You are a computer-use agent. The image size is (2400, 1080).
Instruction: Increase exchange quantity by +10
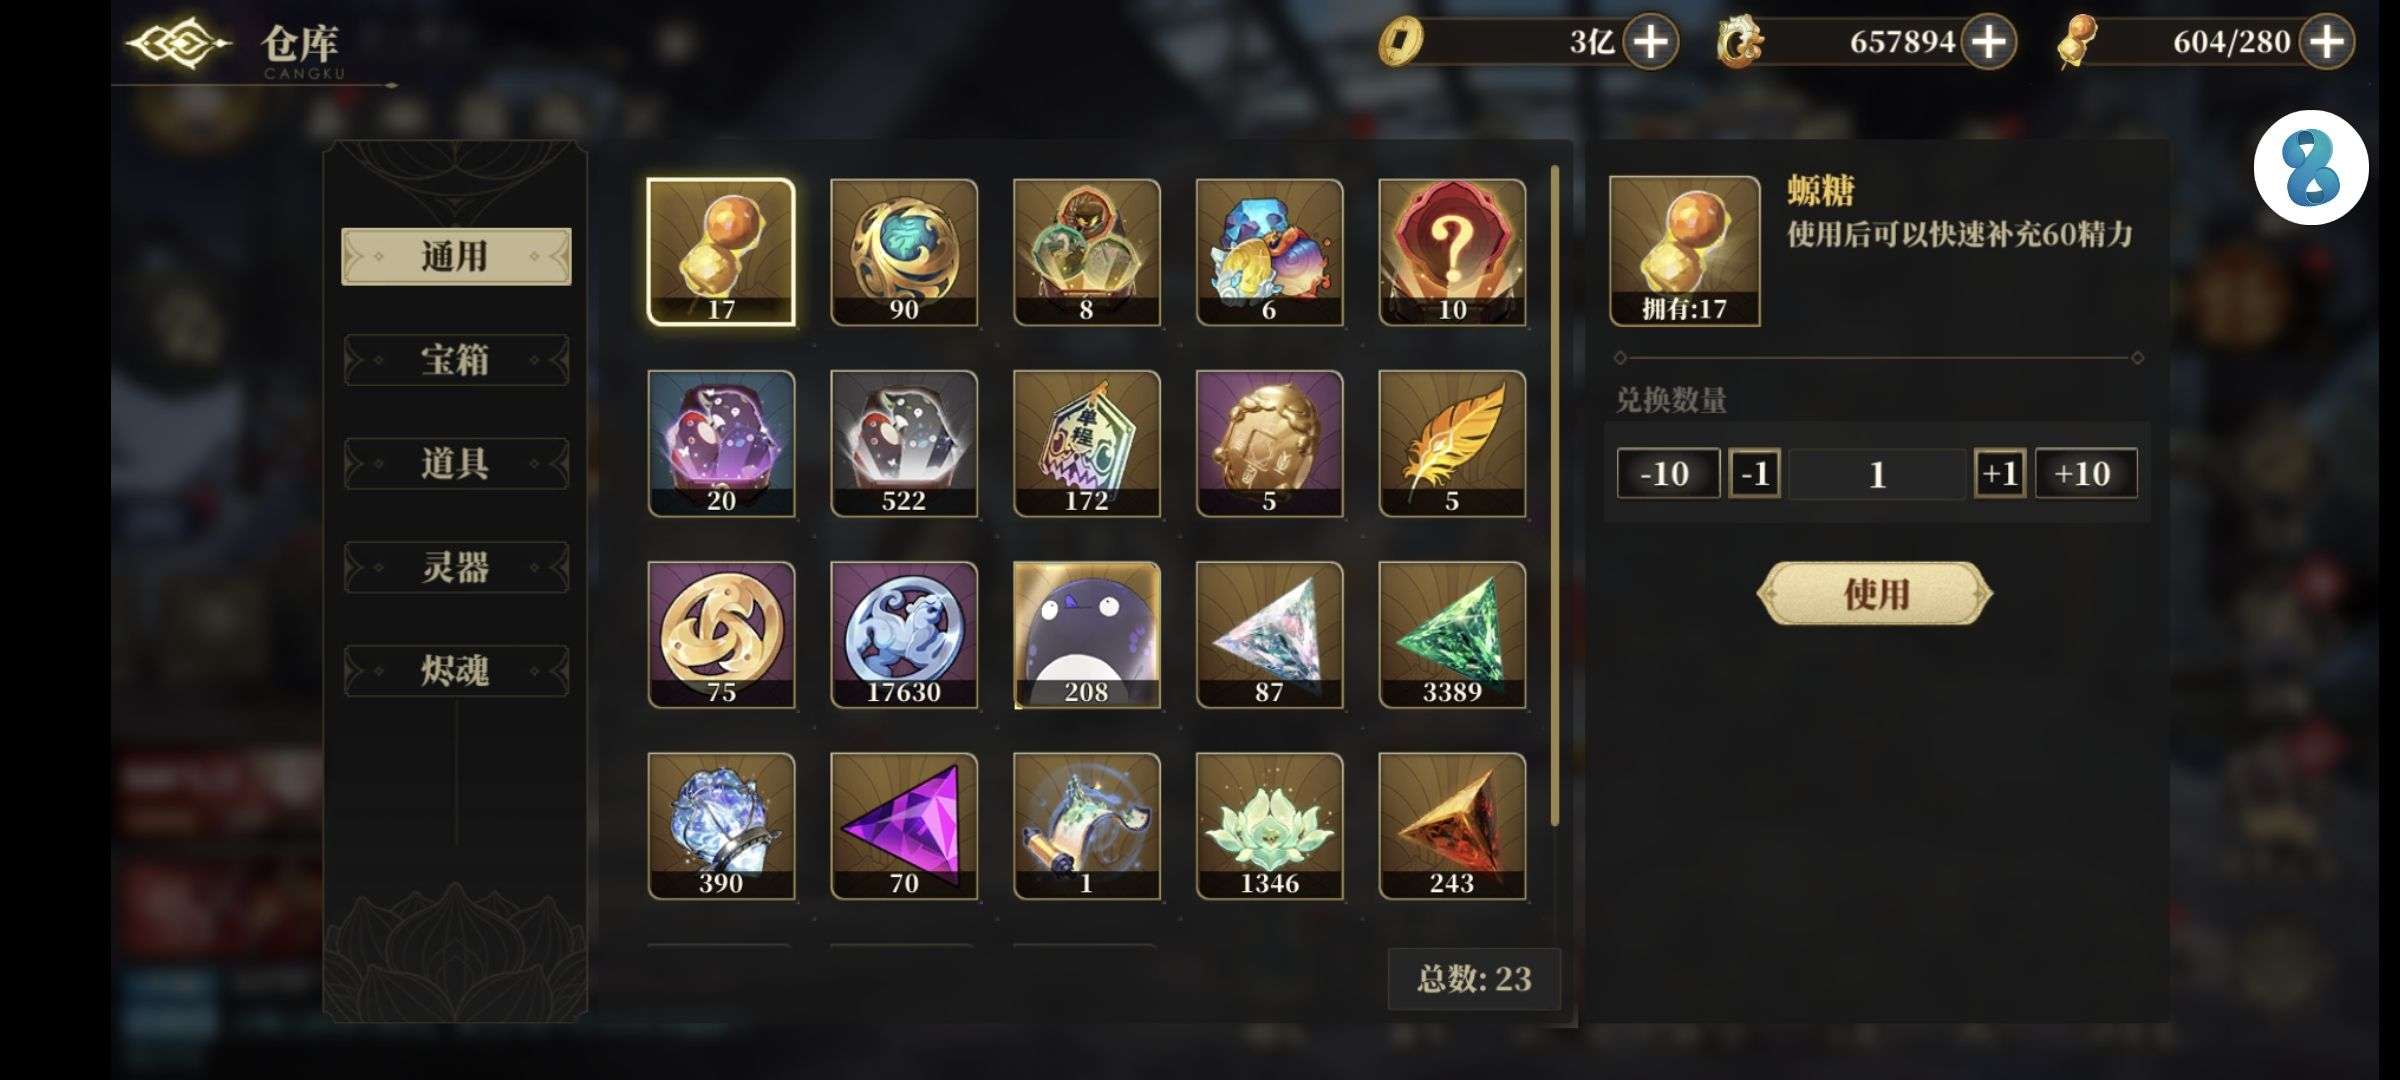click(2086, 473)
